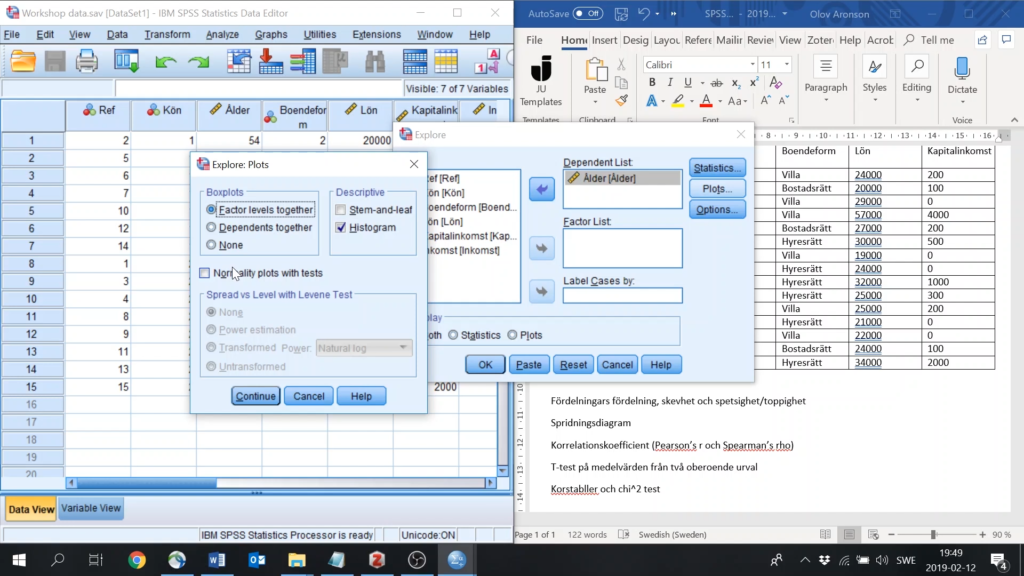Collapse the Word ribbon with the chevron
Image resolution: width=1024 pixels, height=576 pixels.
pyautogui.click(x=1014, y=120)
